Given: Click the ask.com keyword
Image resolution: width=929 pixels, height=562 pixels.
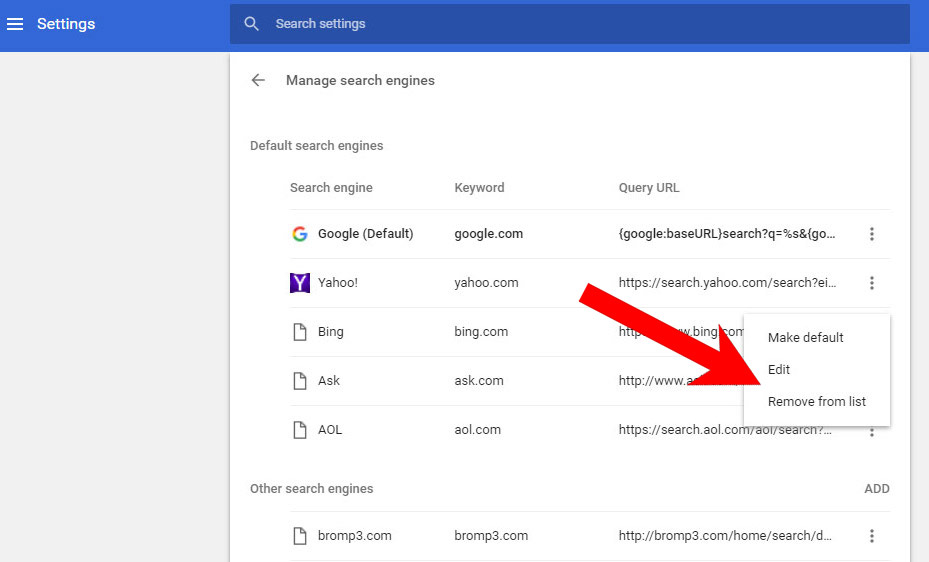Looking at the screenshot, I should 479,381.
